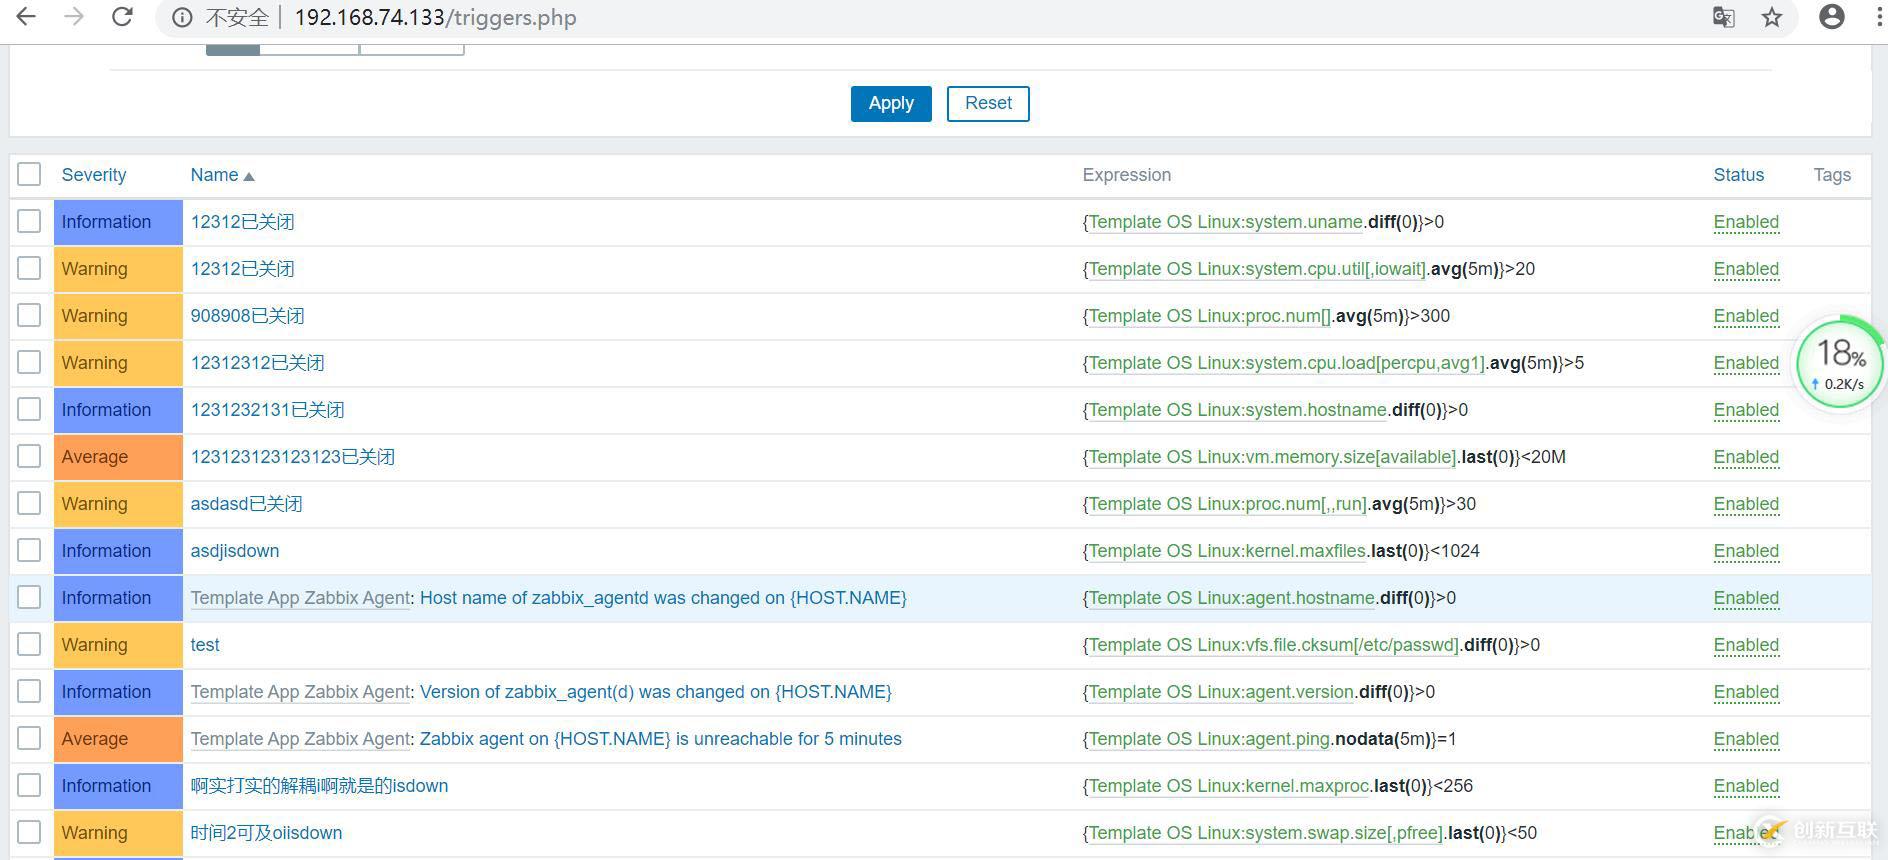Tick the select-all checkbox in the header
Viewport: 1888px width, 860px height.
[29, 174]
